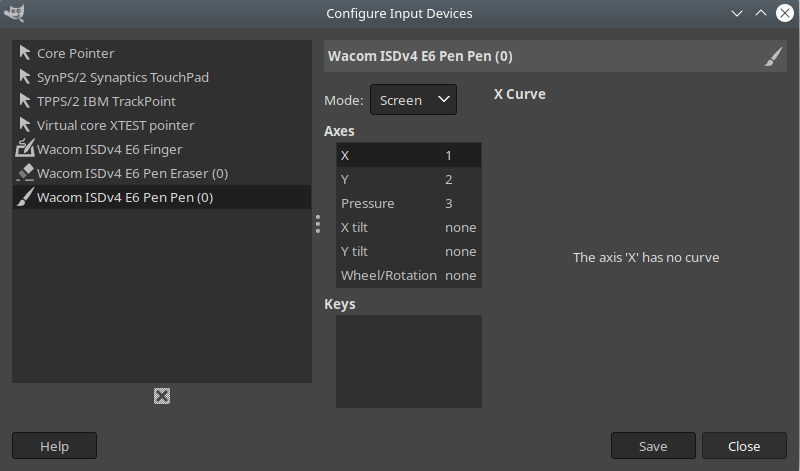Select Virtual core XTEST pointer device
The height and width of the screenshot is (471, 800).
click(x=162, y=125)
